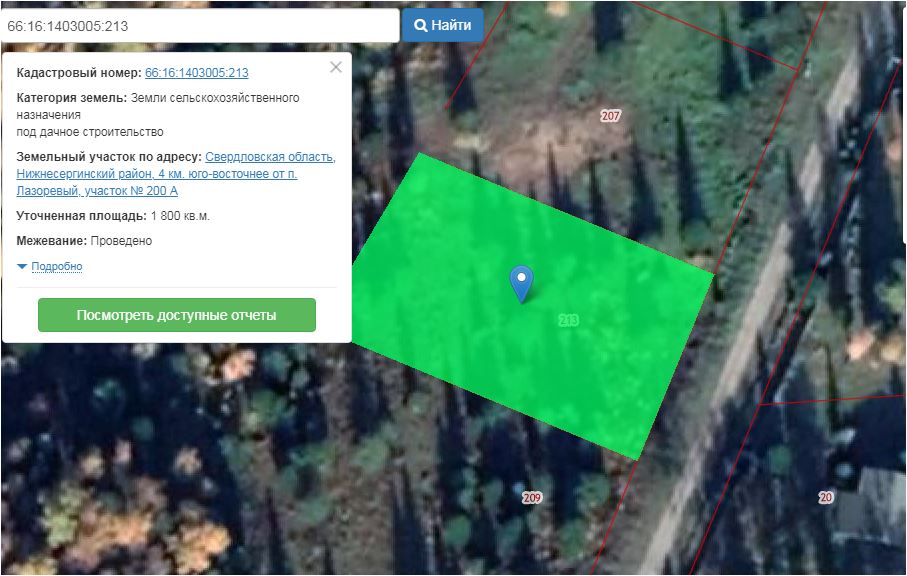Select parcel labeled 209 on map
The height and width of the screenshot is (576, 907).
click(x=532, y=497)
